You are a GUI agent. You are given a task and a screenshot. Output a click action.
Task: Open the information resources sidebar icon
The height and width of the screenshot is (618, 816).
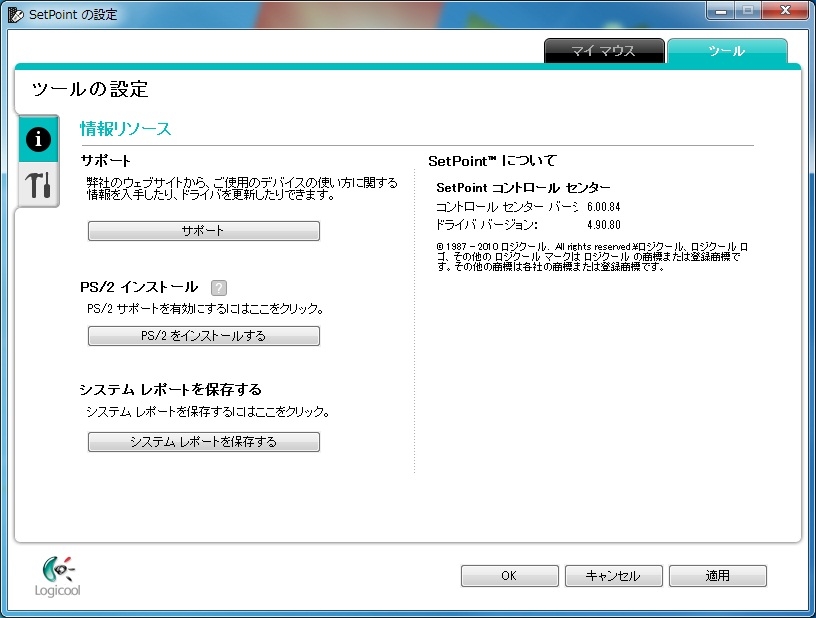point(39,139)
